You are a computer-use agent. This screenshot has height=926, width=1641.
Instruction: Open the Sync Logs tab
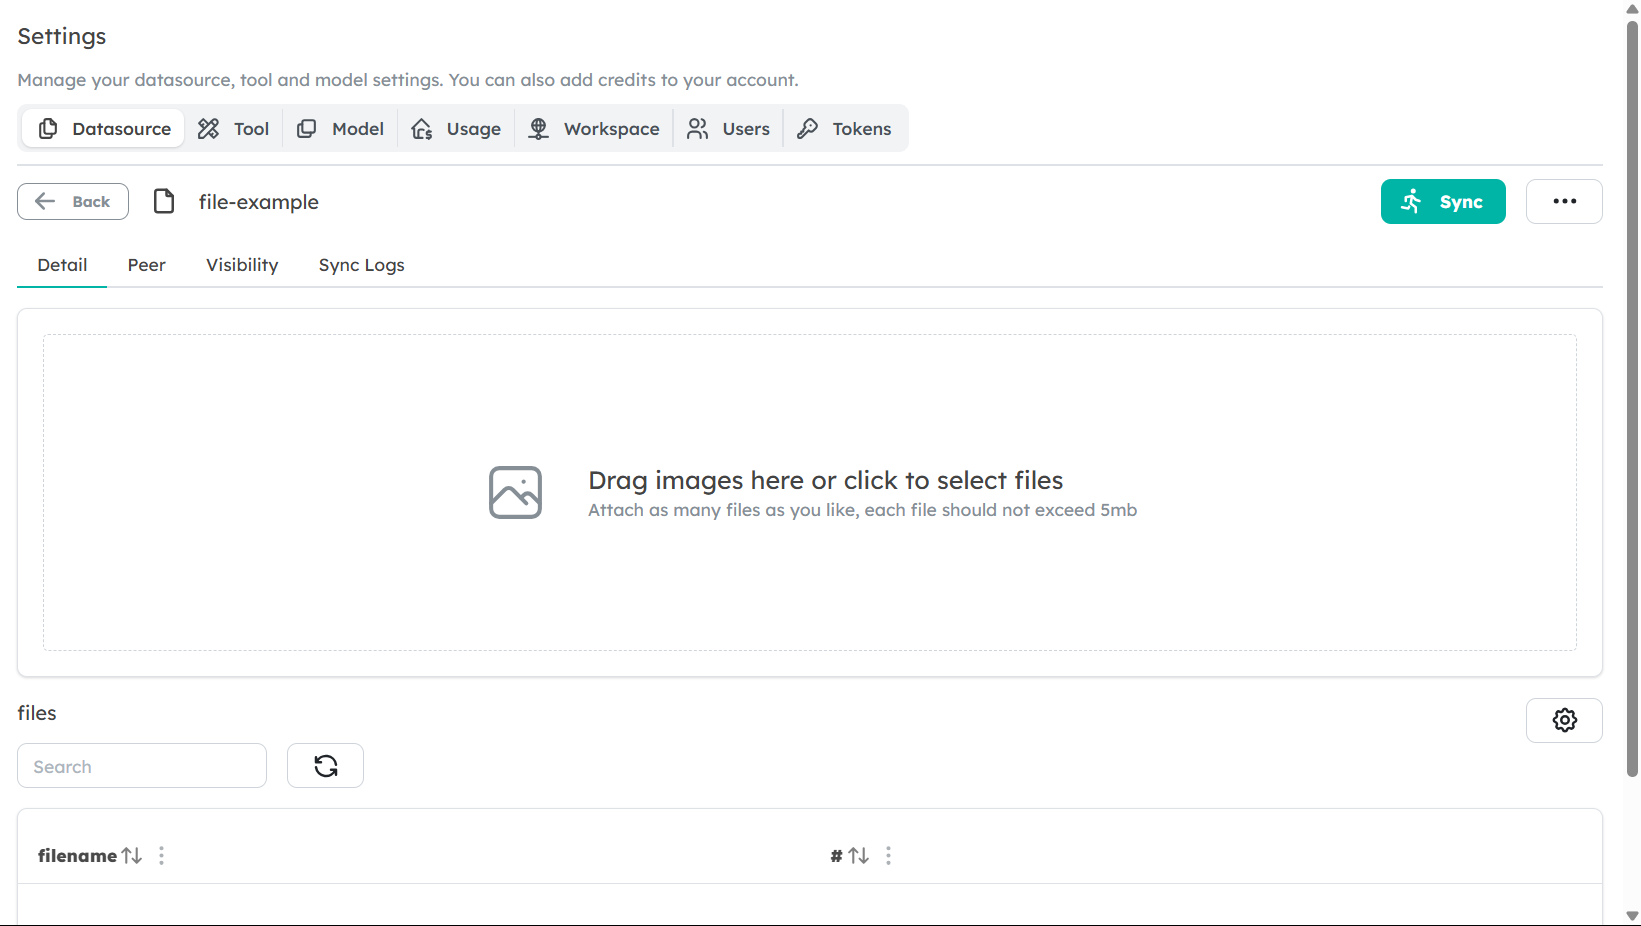tap(361, 265)
